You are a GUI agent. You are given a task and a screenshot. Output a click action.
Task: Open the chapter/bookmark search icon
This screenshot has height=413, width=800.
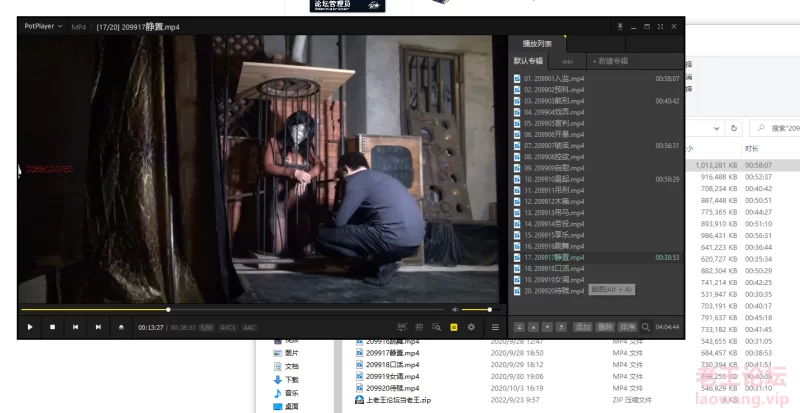[436, 327]
